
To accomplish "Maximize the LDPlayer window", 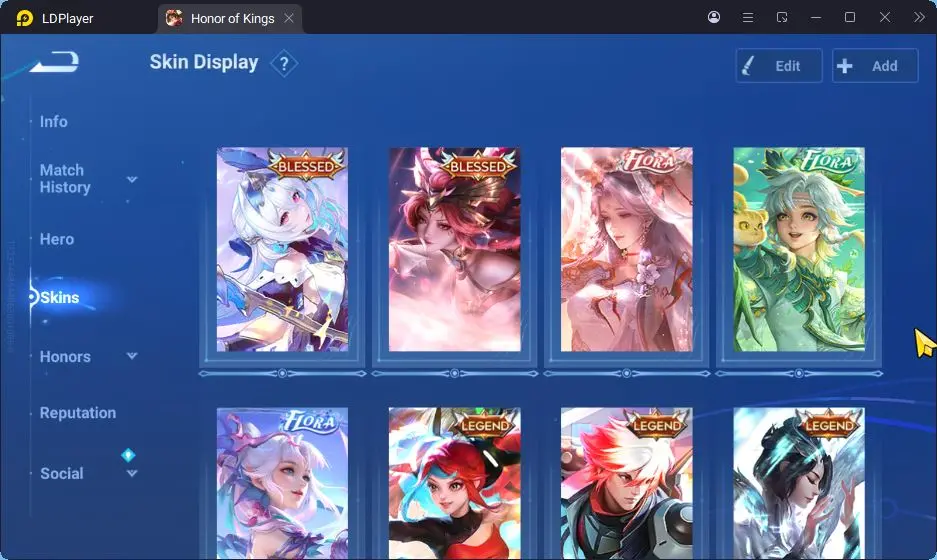I will tap(850, 17).
